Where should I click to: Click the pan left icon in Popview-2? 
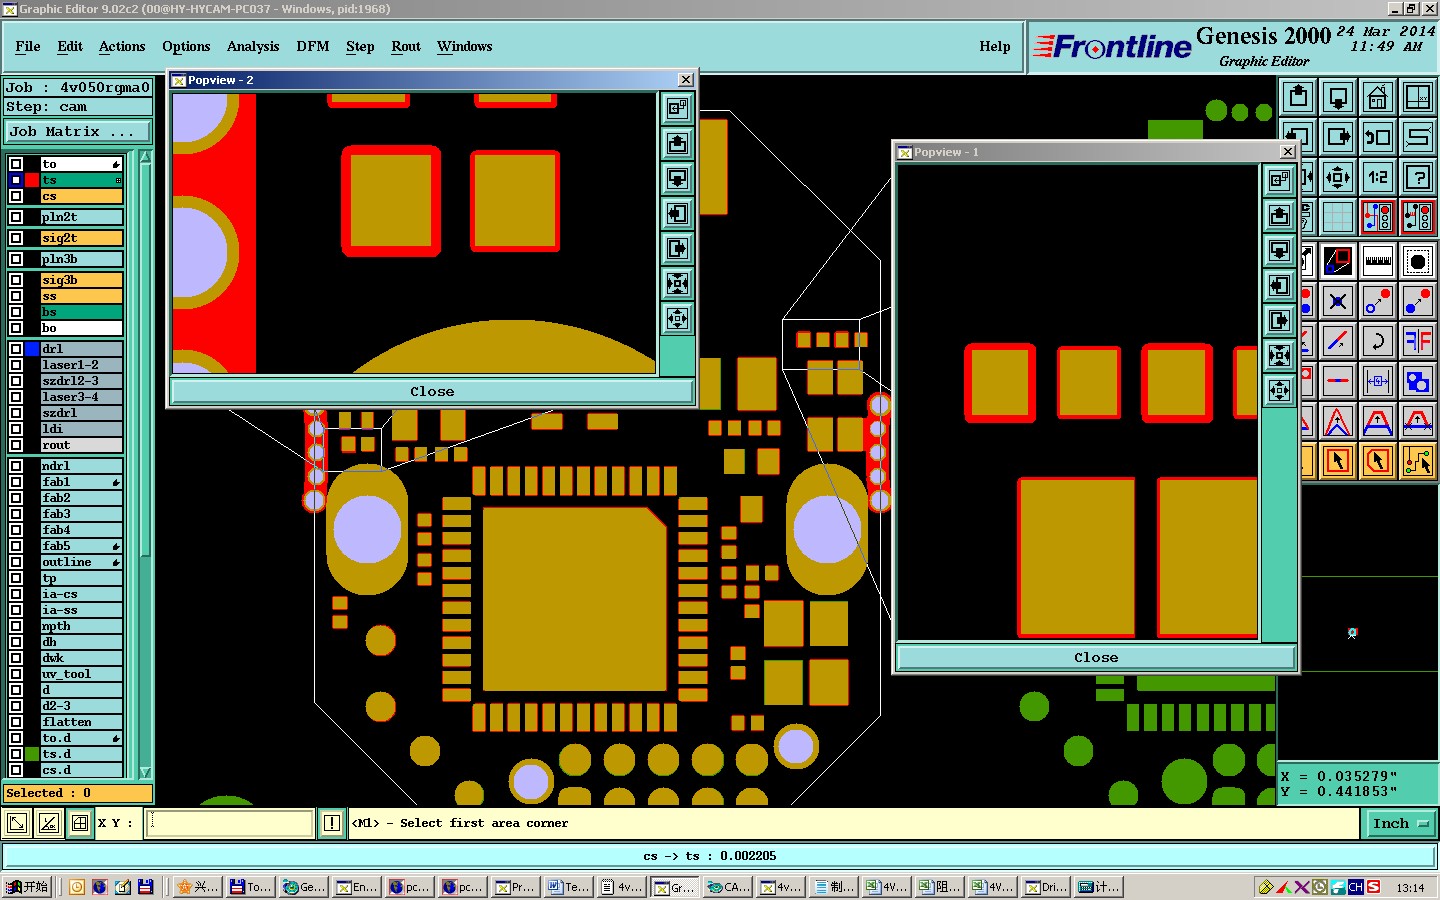click(x=678, y=214)
